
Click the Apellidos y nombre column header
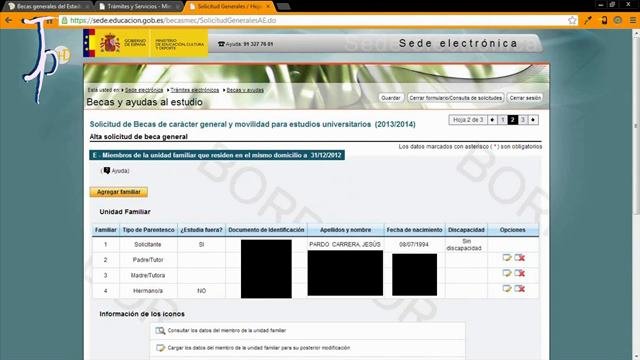(346, 230)
